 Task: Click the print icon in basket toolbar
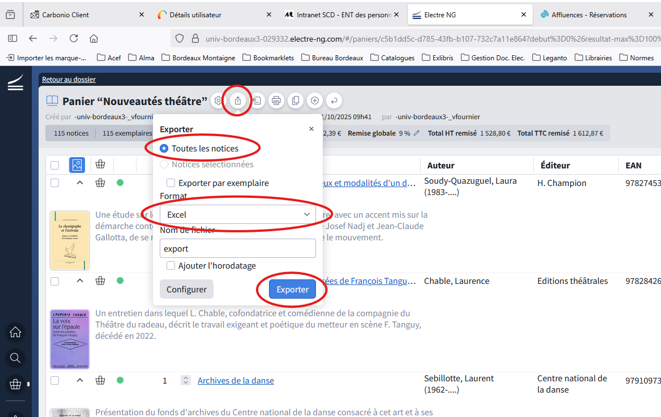276,101
